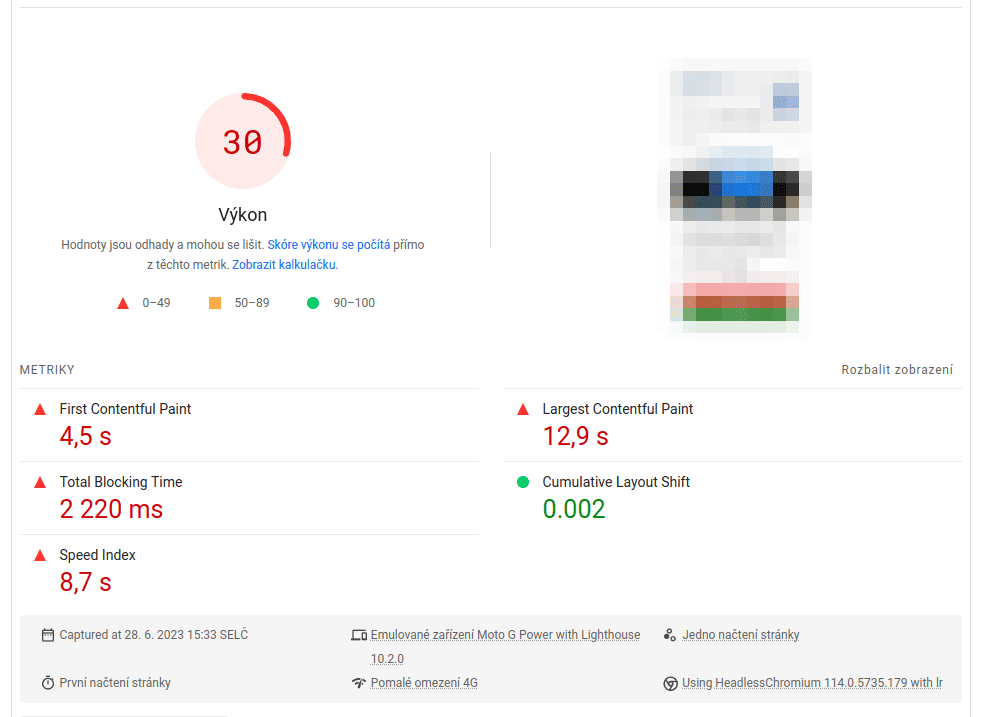Click the '10.2.0' Lighthouse version text

click(387, 658)
